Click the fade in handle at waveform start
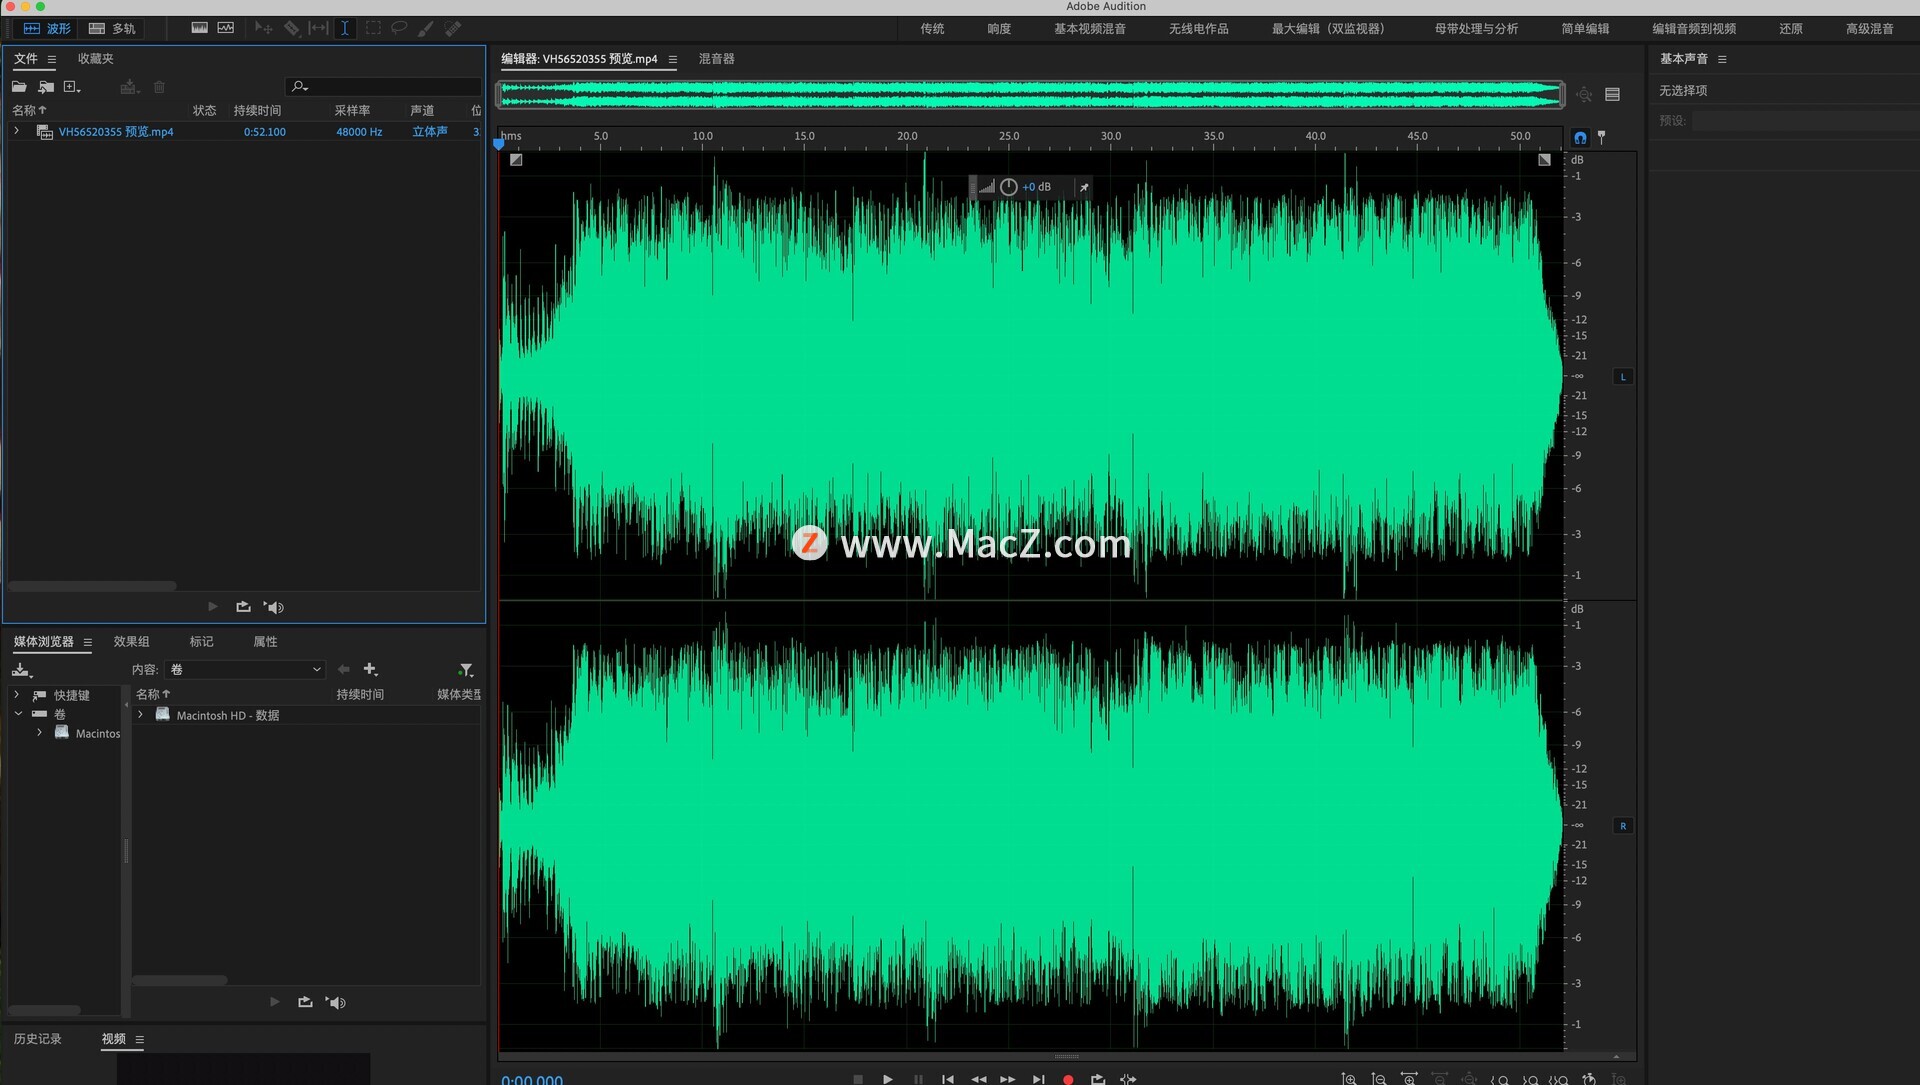Image resolution: width=1920 pixels, height=1085 pixels. click(516, 159)
